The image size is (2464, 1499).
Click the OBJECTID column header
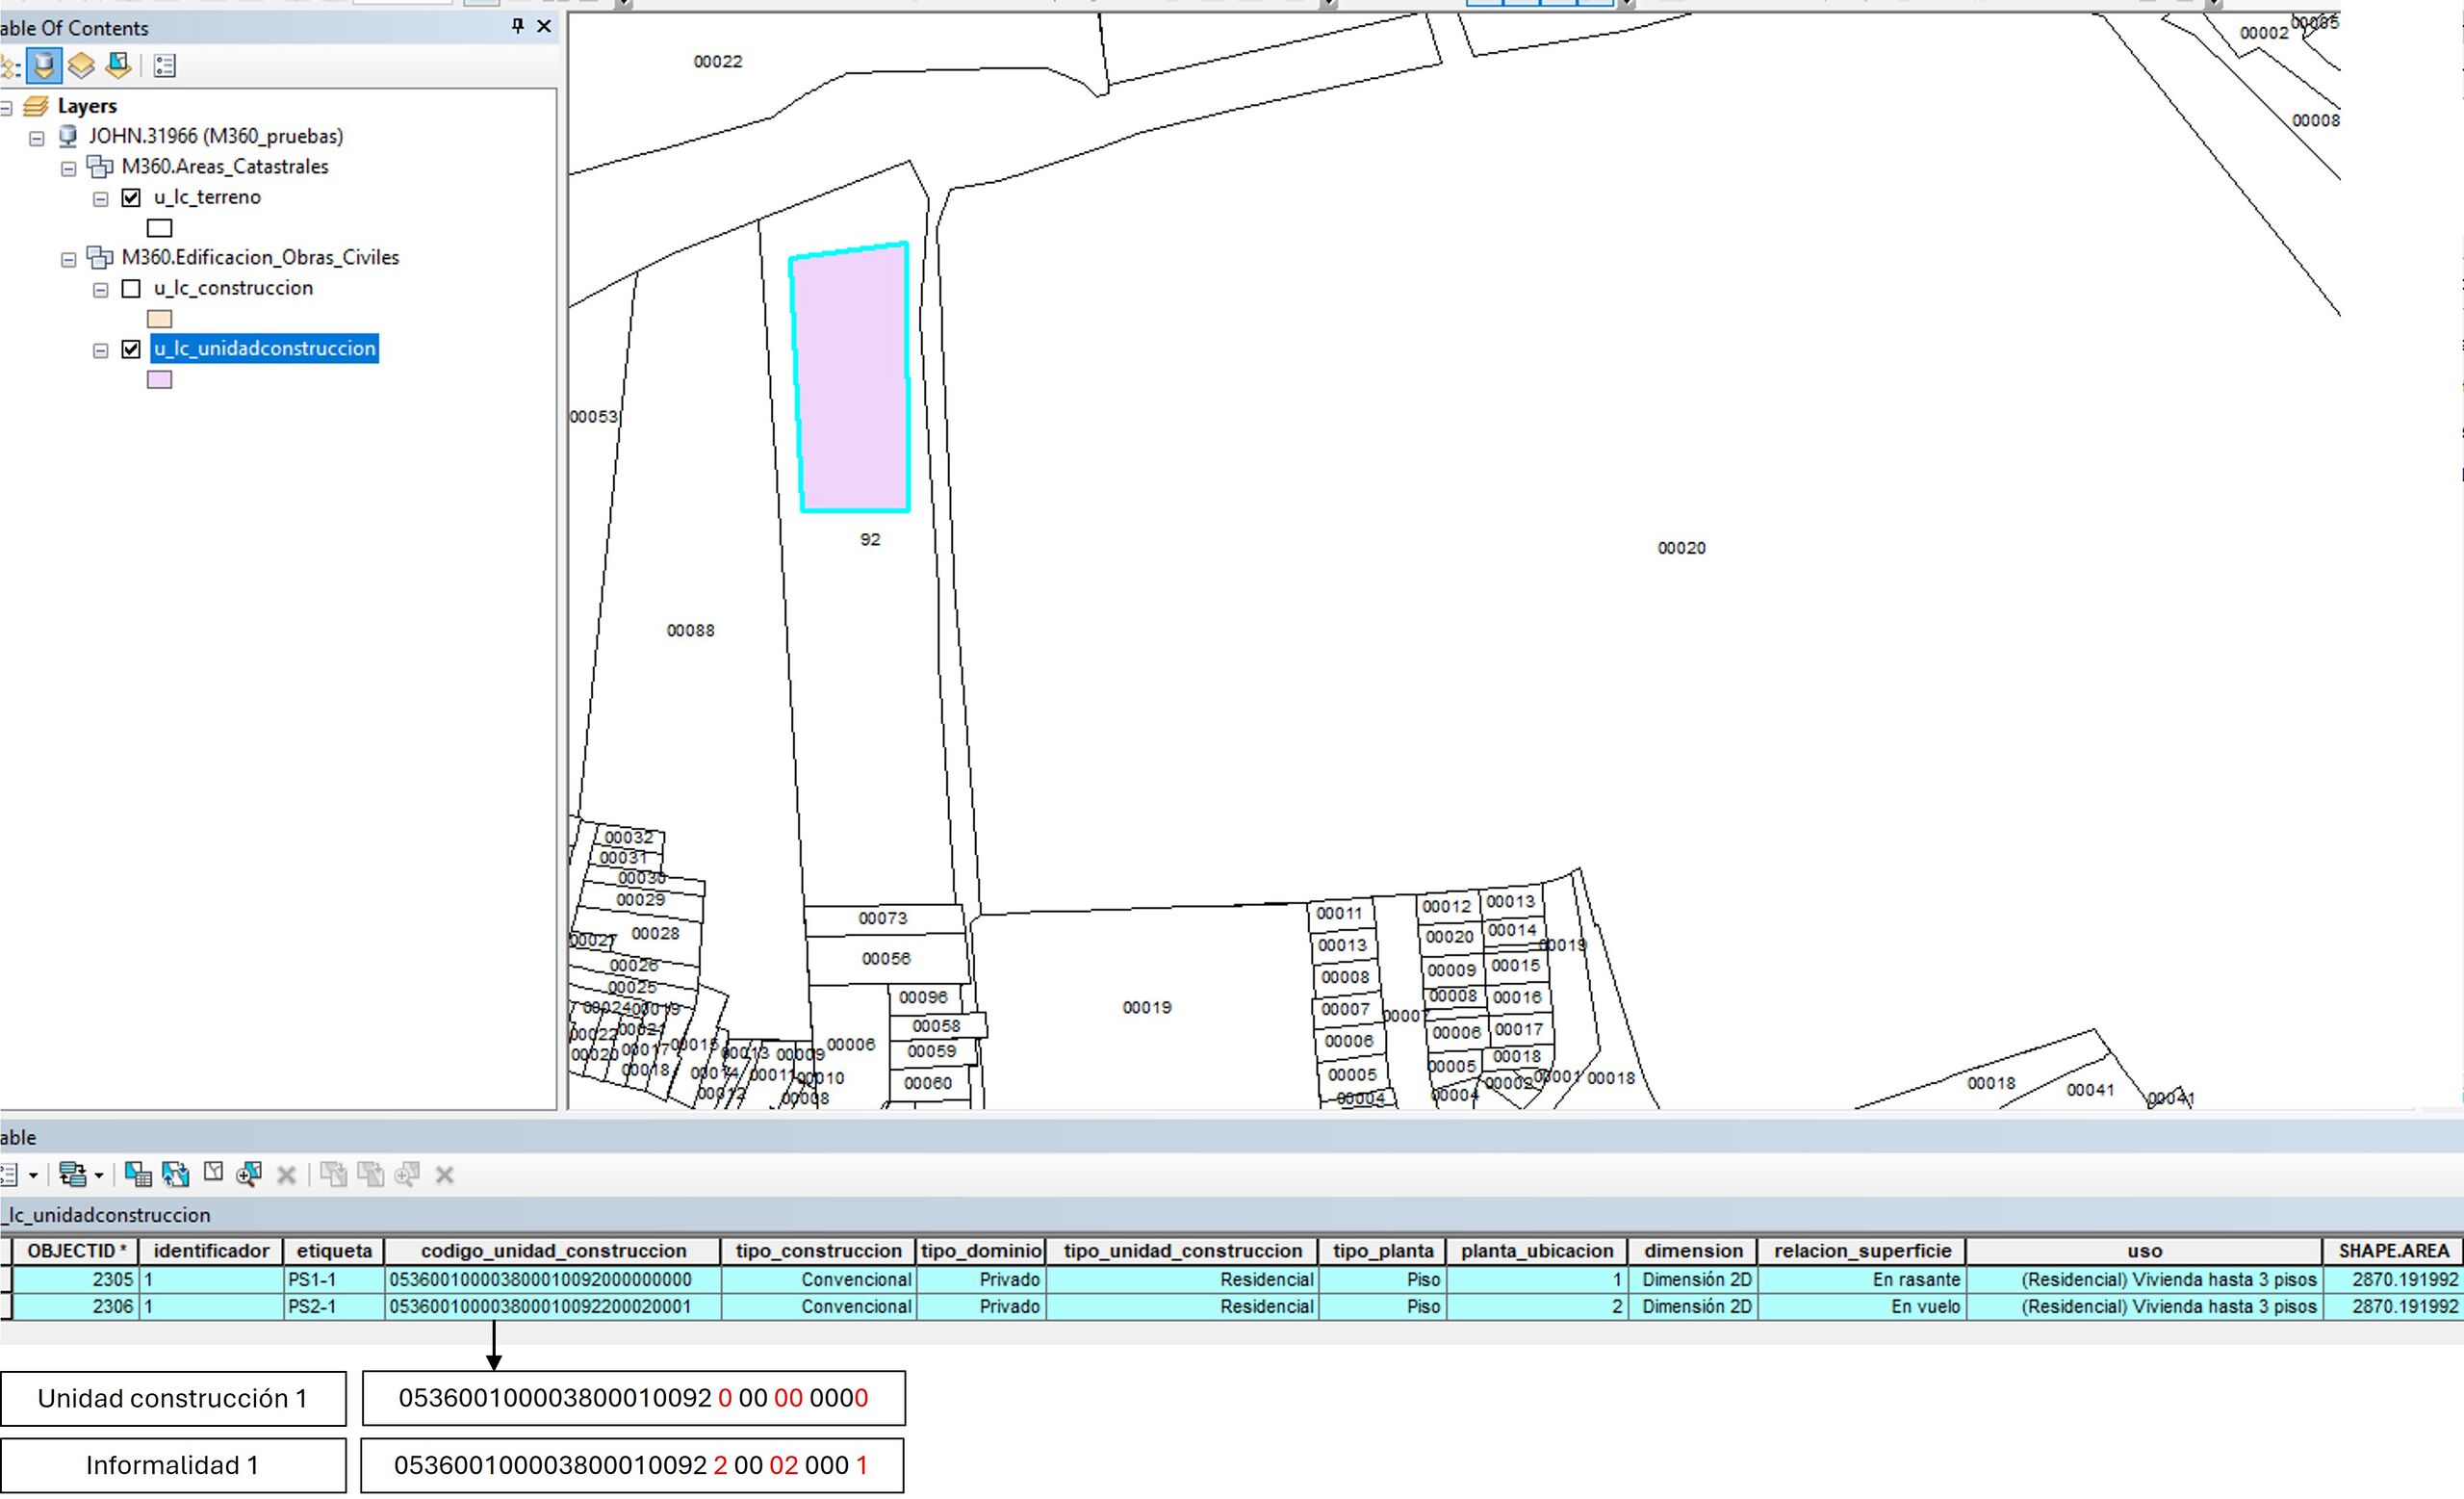pos(76,1251)
